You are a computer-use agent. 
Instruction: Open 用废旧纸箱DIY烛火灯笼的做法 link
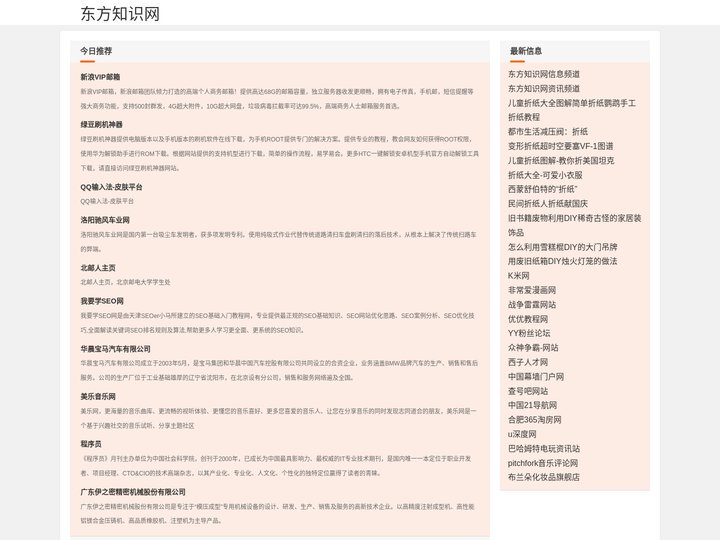pyautogui.click(x=562, y=261)
